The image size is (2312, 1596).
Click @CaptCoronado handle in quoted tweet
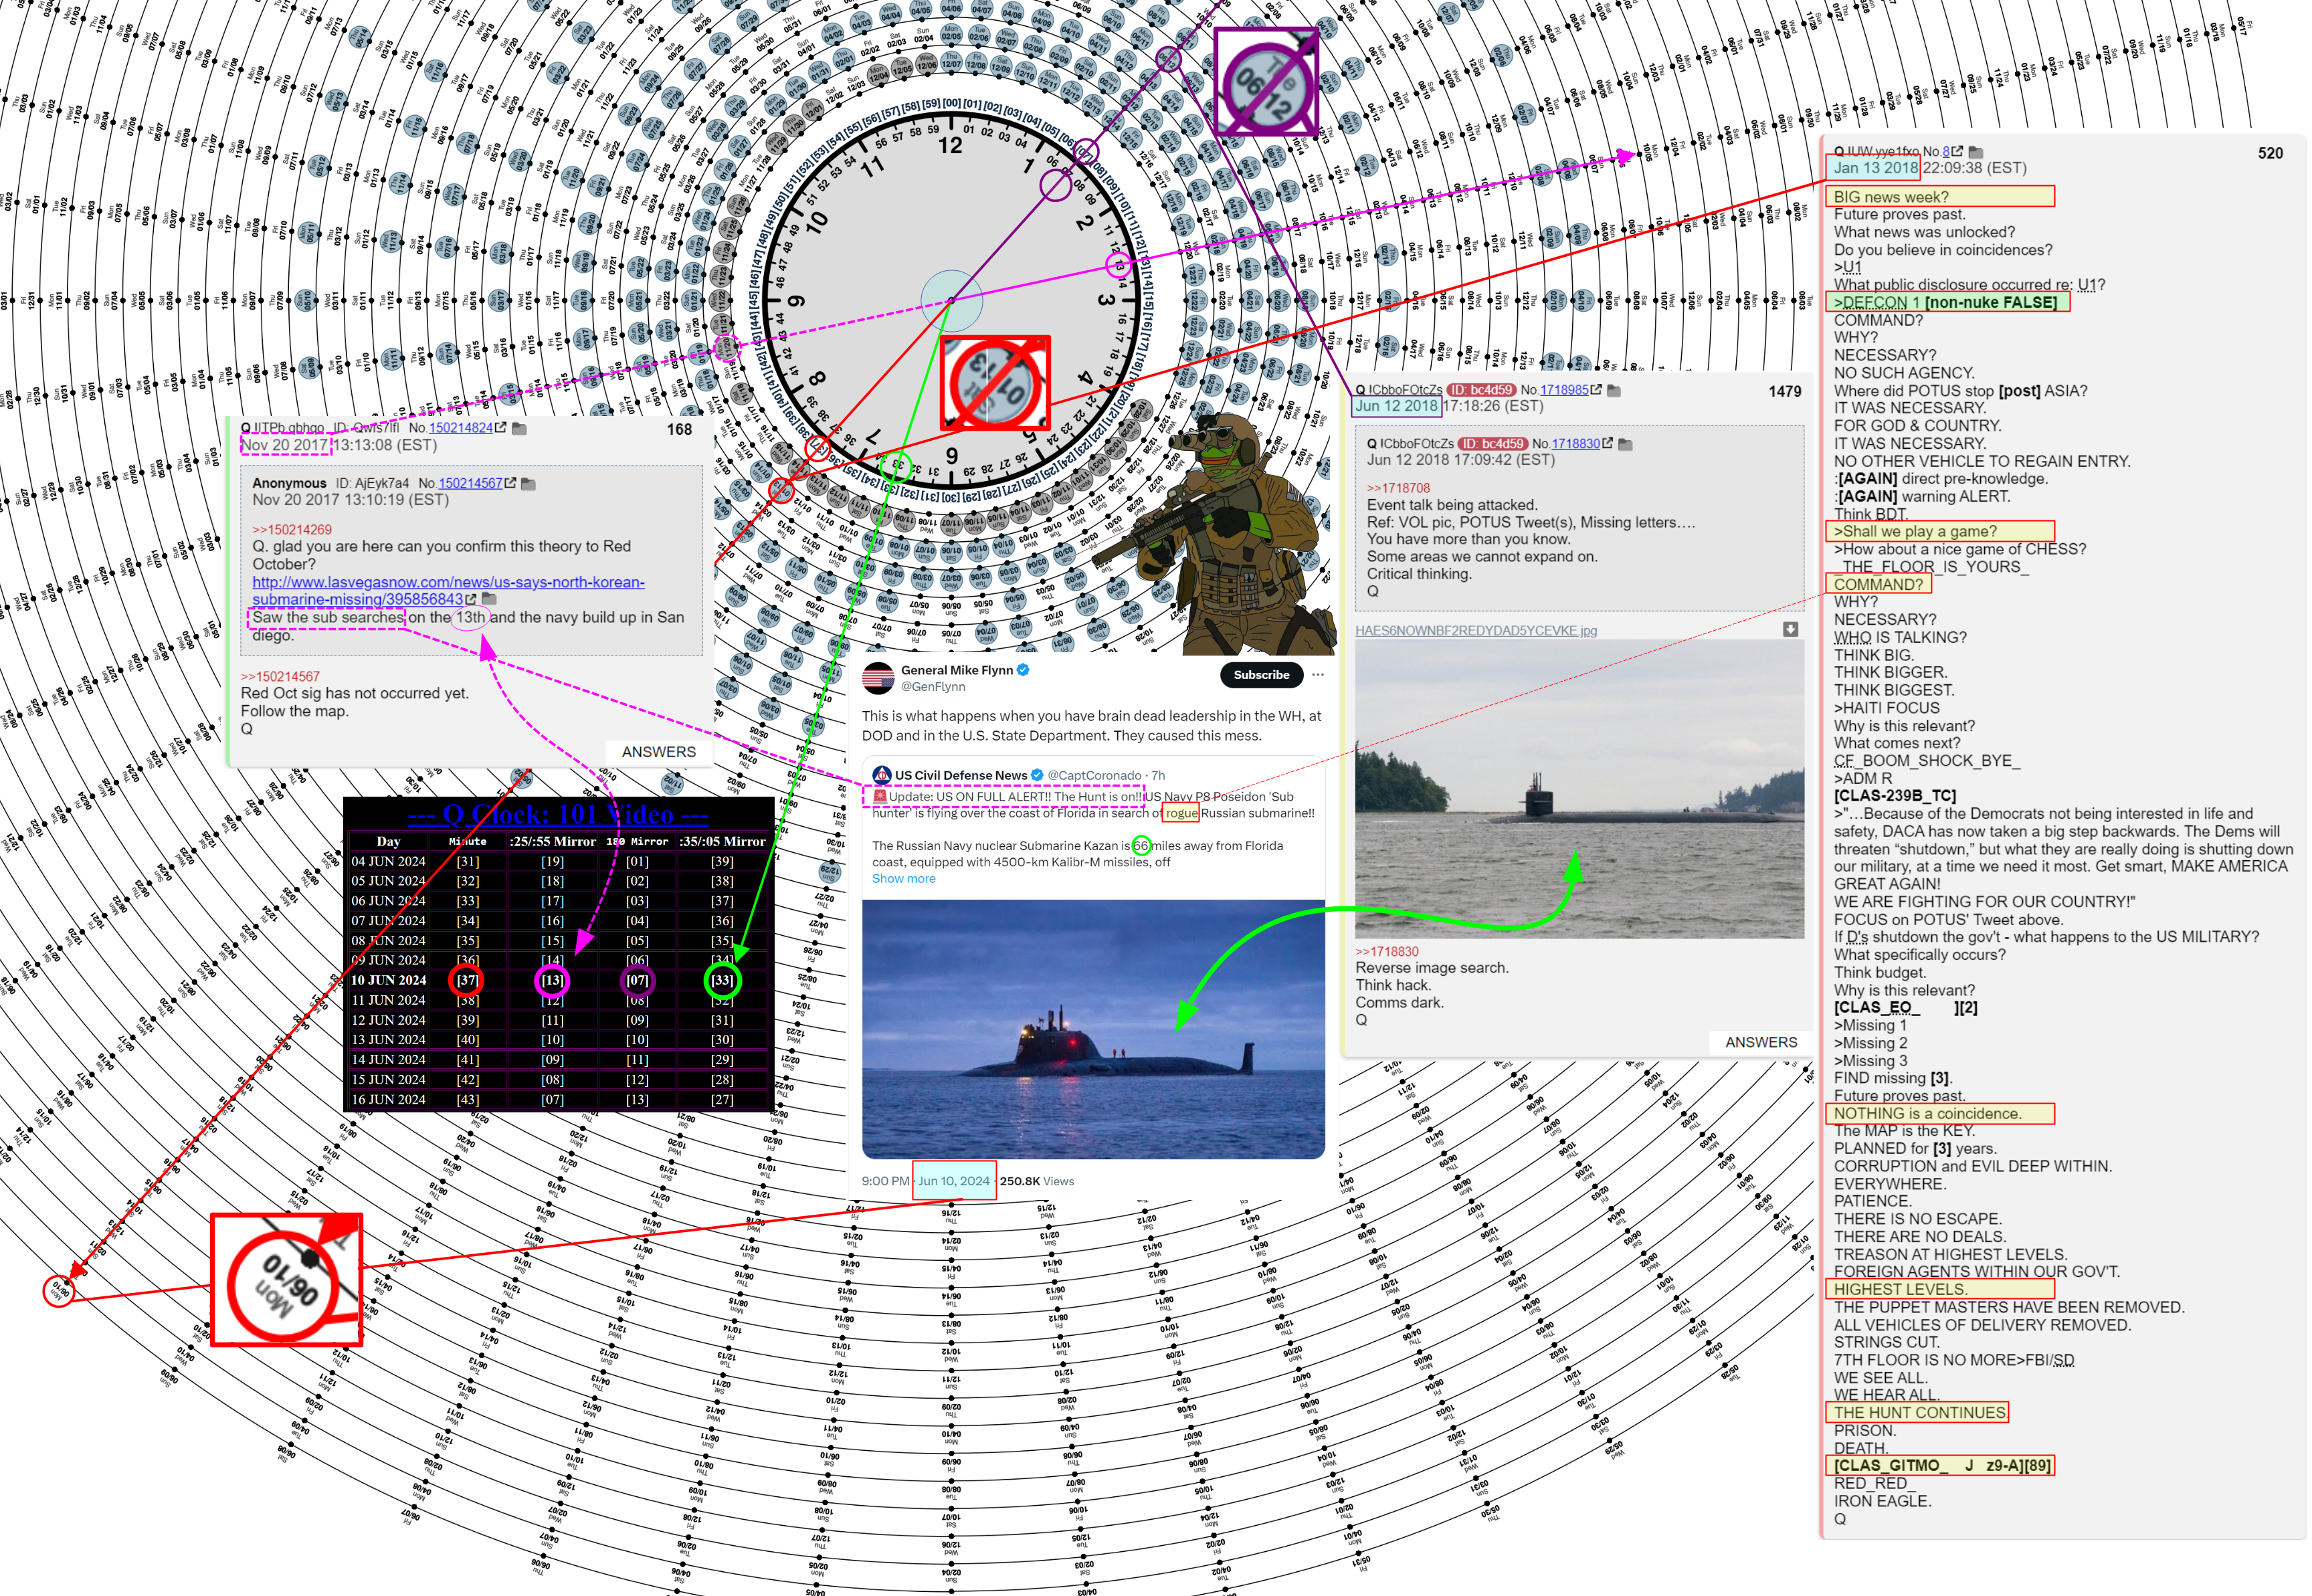(1093, 775)
